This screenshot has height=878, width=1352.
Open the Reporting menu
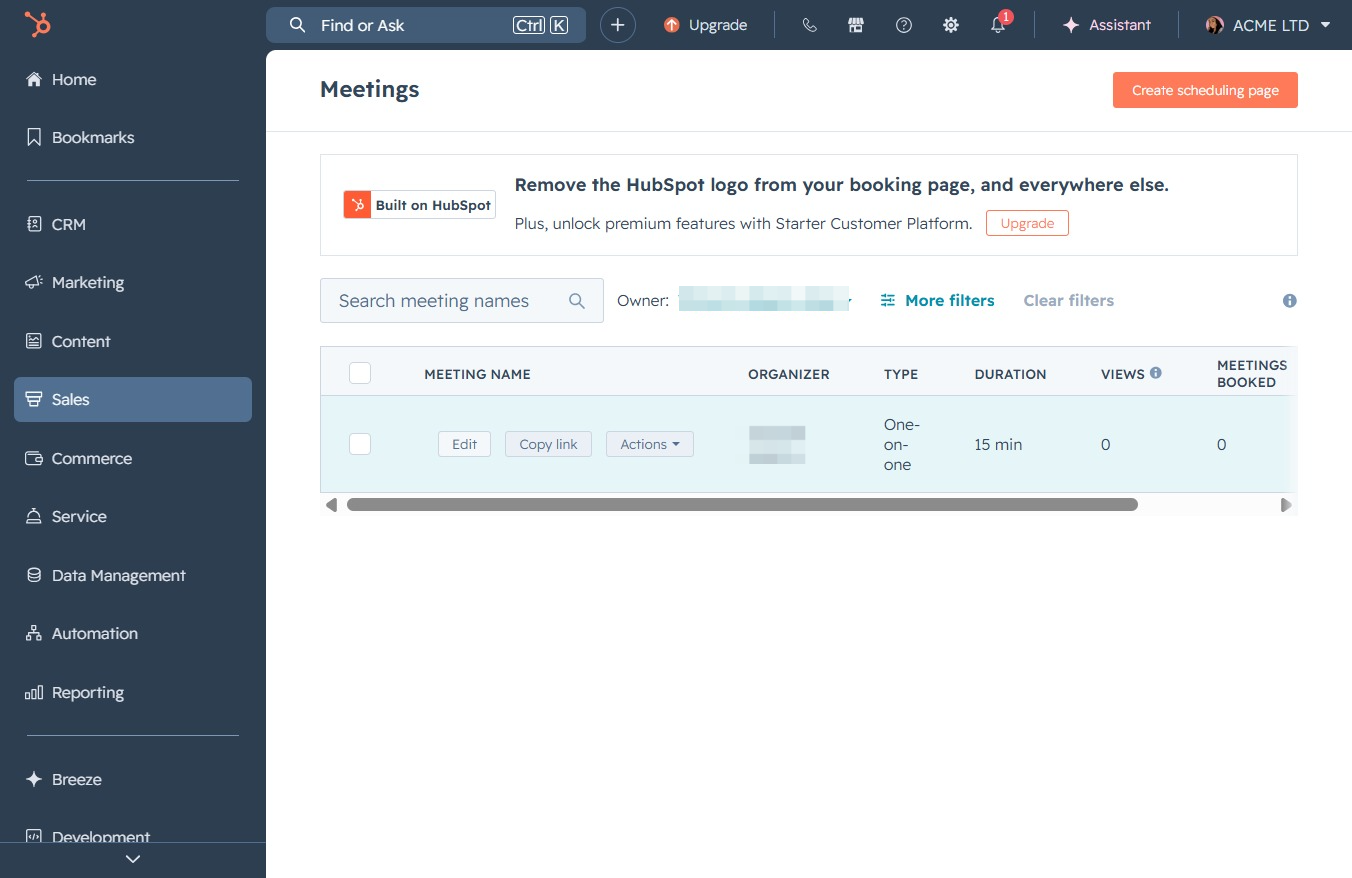(x=133, y=692)
